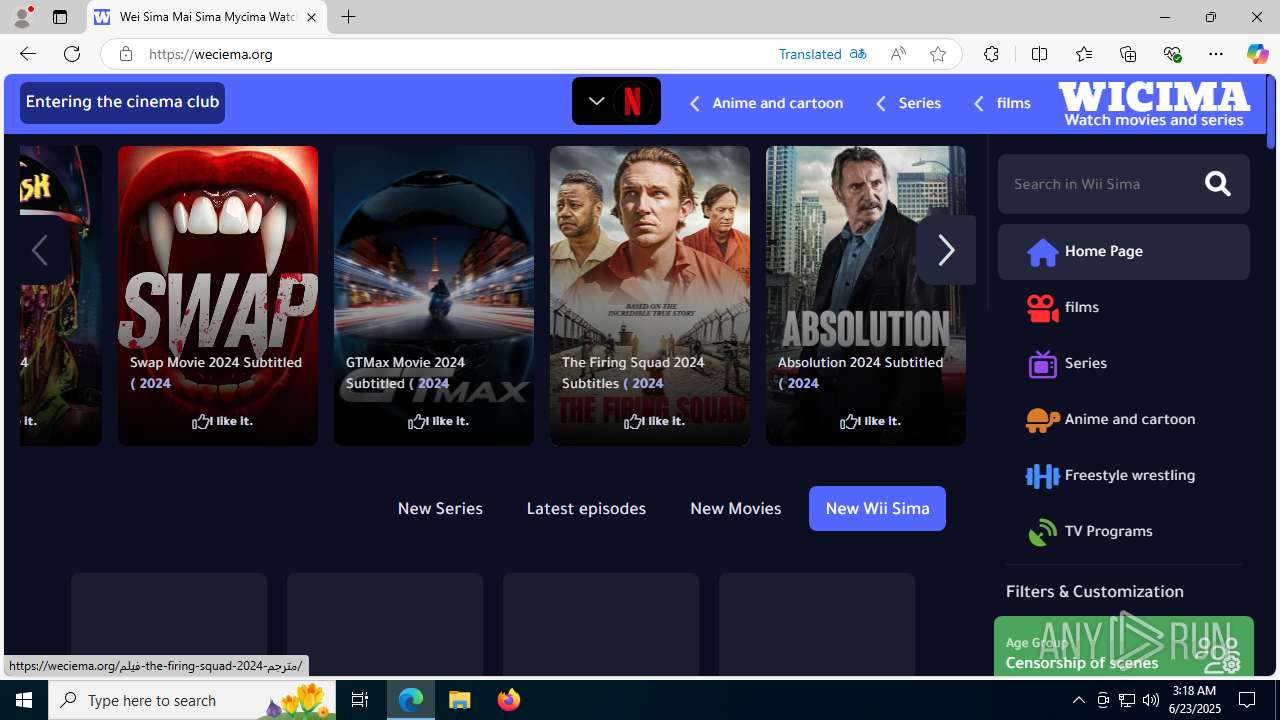The width and height of the screenshot is (1280, 720).
Task: Open Absolution 2024 Subtitled poster
Action: (866, 295)
